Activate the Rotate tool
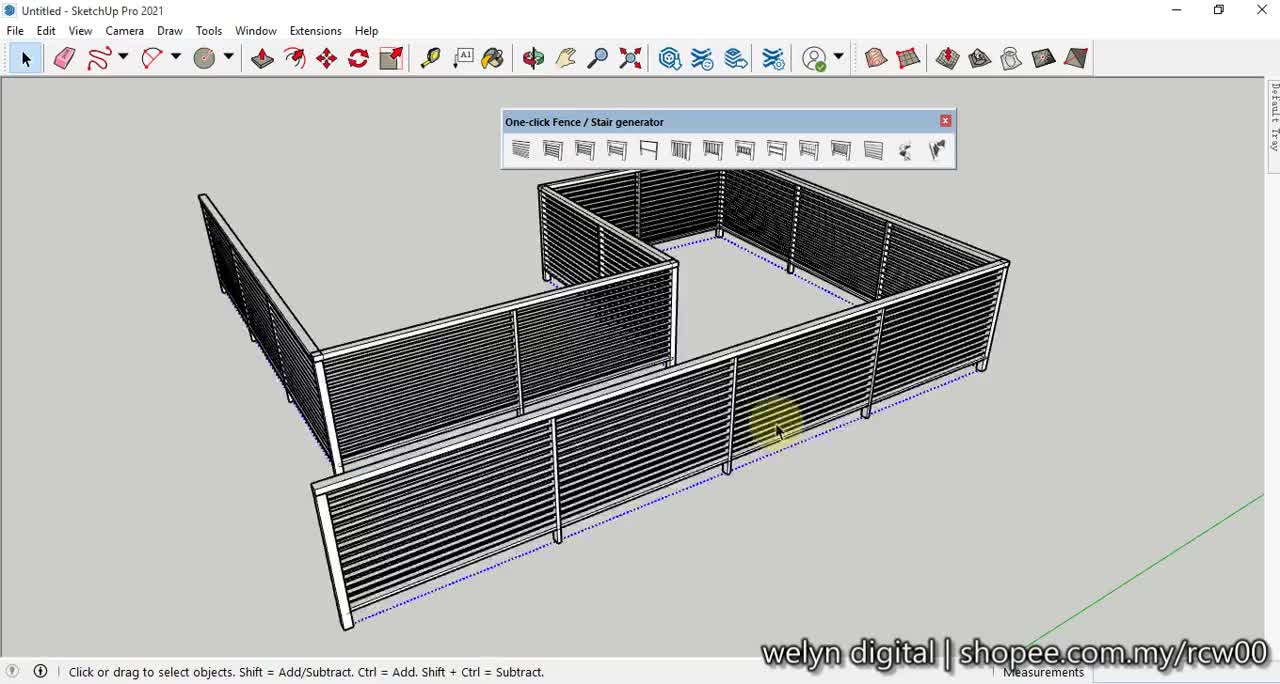 point(357,58)
